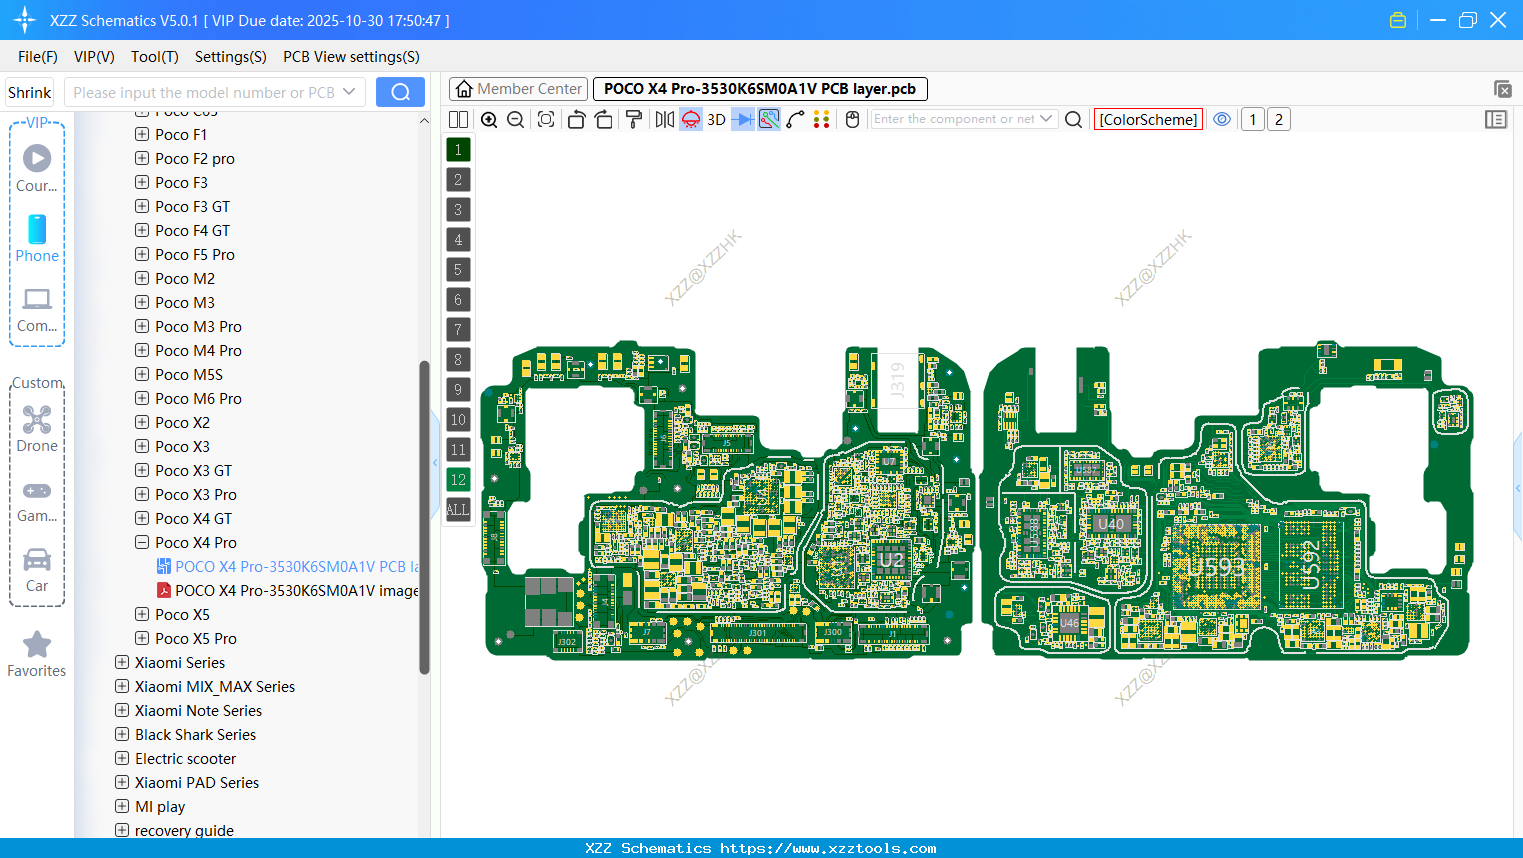The image size is (1523, 858).
Task: Select the U2 chip on the board
Action: [x=891, y=560]
